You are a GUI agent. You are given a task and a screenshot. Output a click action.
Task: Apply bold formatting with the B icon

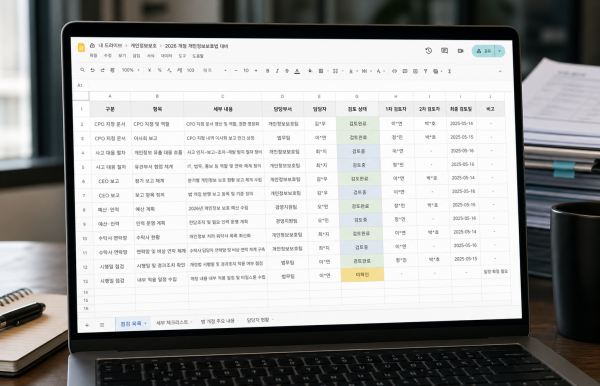(267, 71)
